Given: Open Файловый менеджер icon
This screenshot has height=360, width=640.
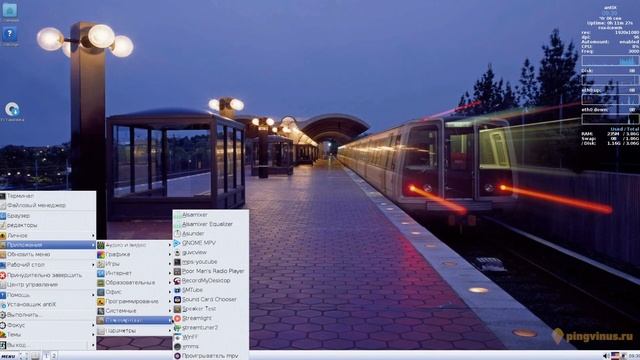Looking at the screenshot, I should (2, 205).
